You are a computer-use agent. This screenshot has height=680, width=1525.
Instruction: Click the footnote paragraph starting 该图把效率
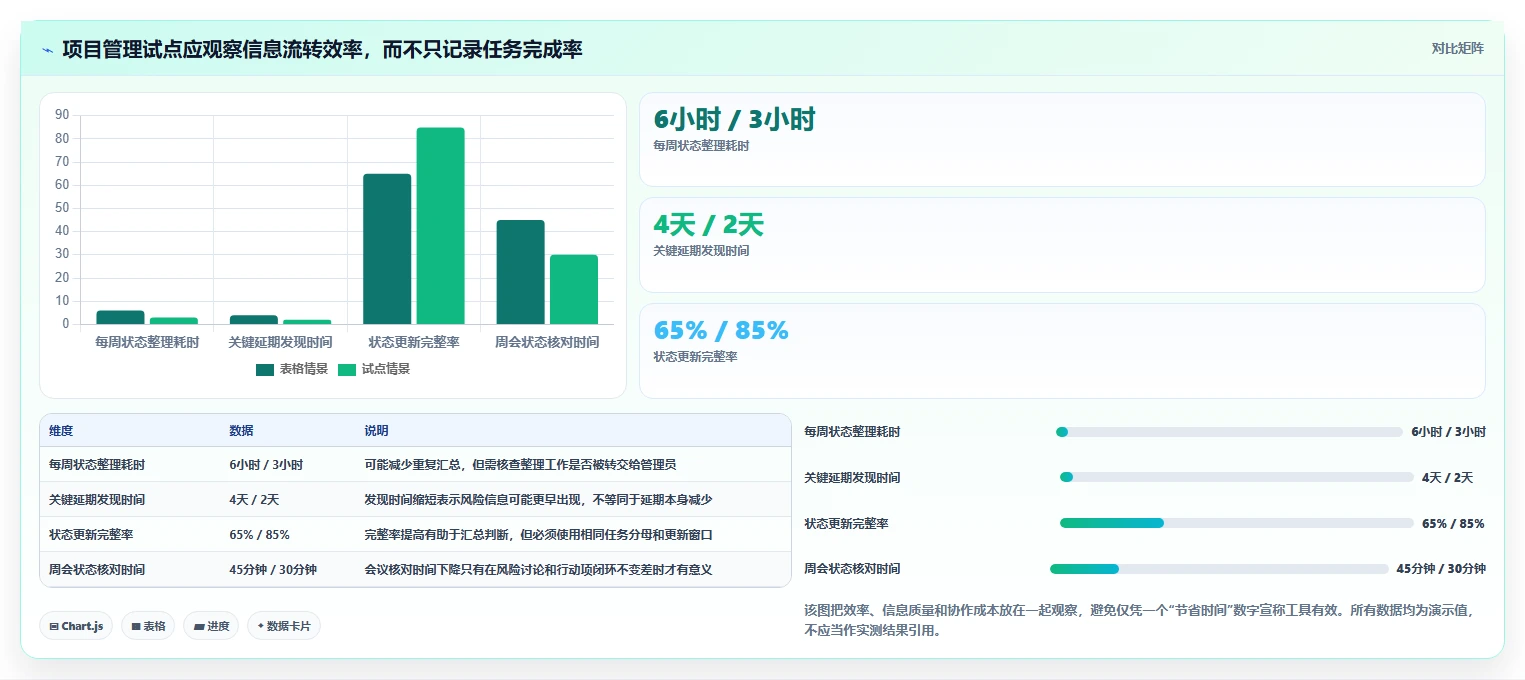point(1140,620)
